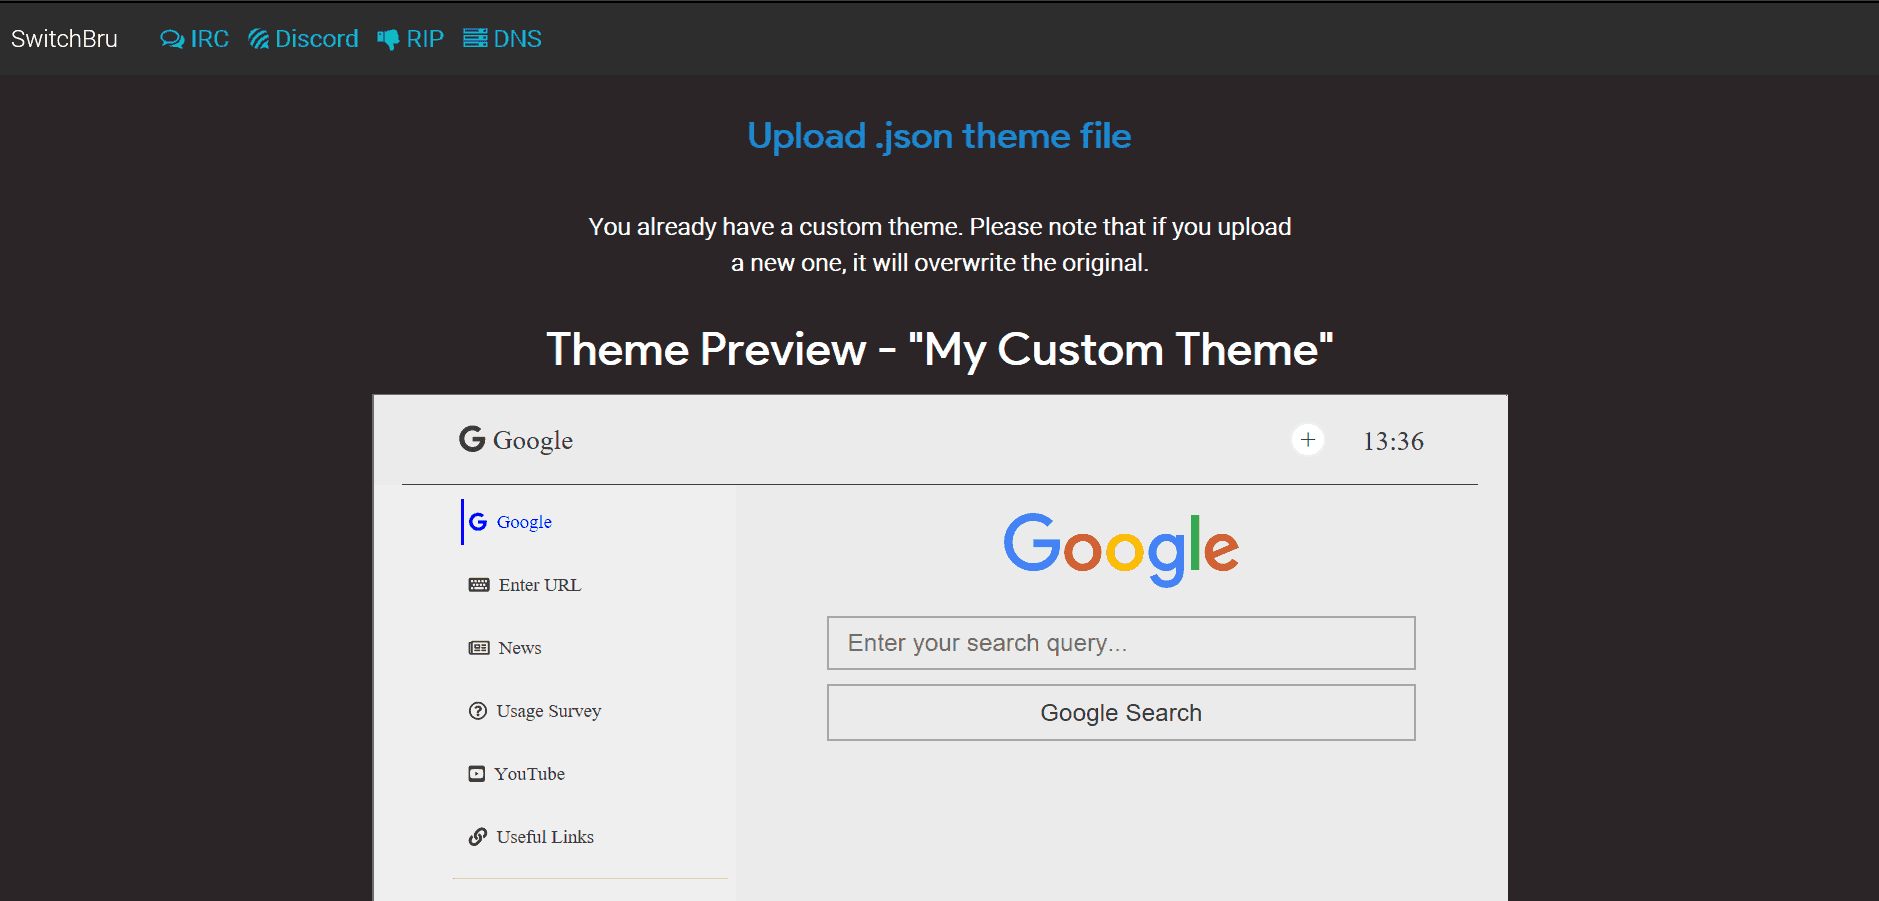Click the colorful Google logo
This screenshot has width=1879, height=901.
pos(1121,549)
